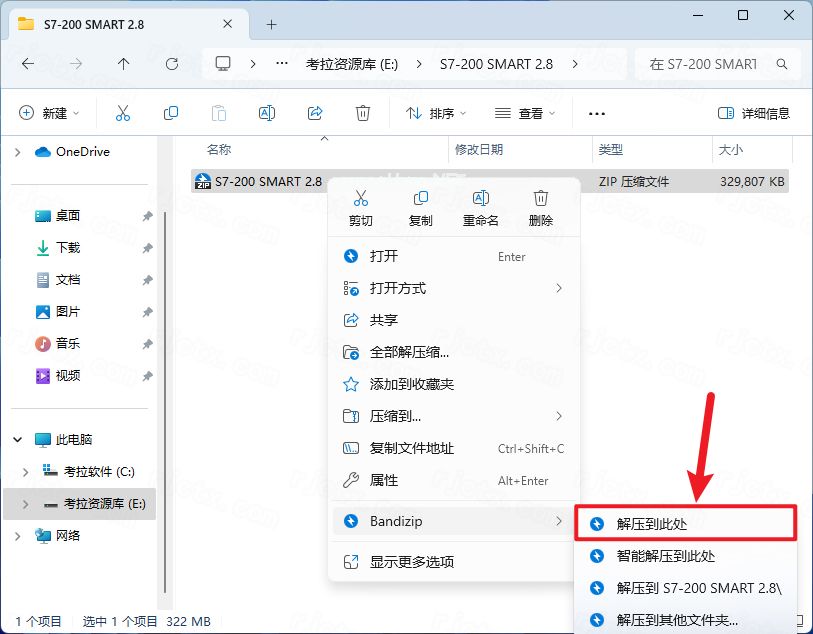Expand the OneDrive entry in the sidebar
Viewport: 813px width, 634px height.
click(18, 151)
